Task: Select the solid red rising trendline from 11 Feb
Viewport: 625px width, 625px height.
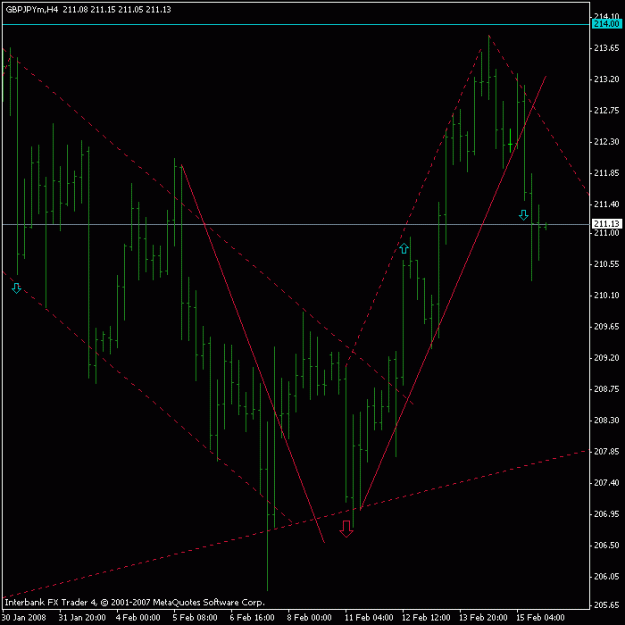Action: [x=453, y=292]
